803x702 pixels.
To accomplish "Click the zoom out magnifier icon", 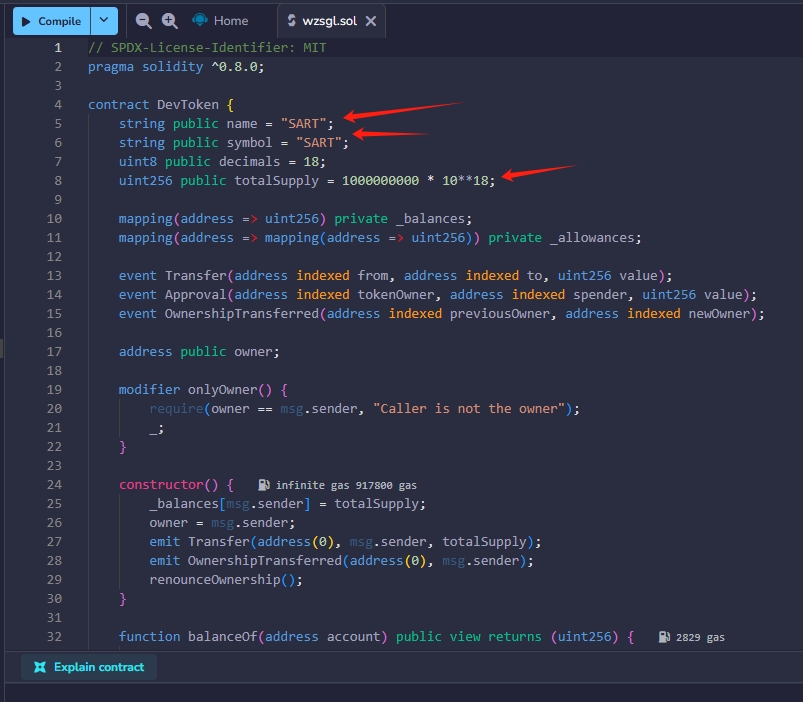I will [x=144, y=21].
